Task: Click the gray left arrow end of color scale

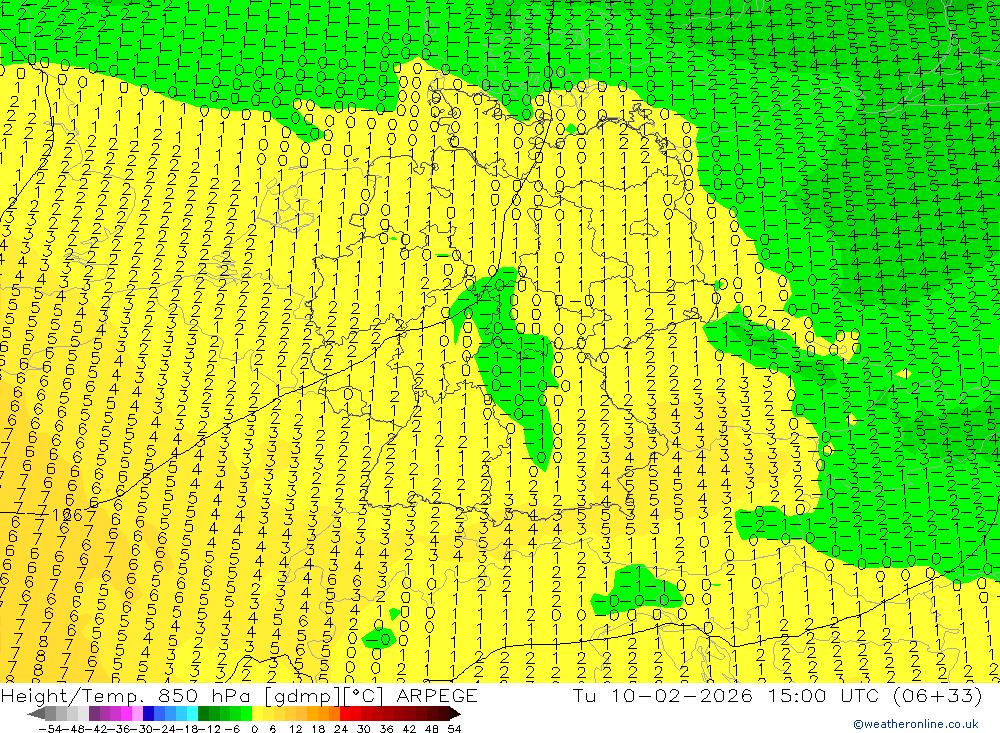Action: (x=36, y=714)
